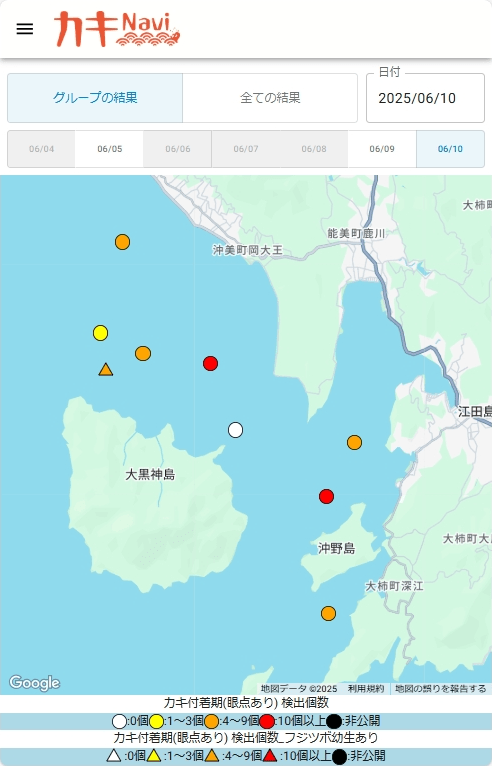
Task: Select the 06/10 date tab
Action: (x=450, y=149)
